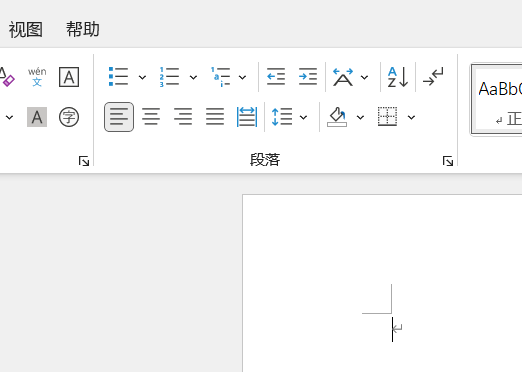Click the phonetic guide wén icon
This screenshot has height=372, width=522.
[37, 77]
